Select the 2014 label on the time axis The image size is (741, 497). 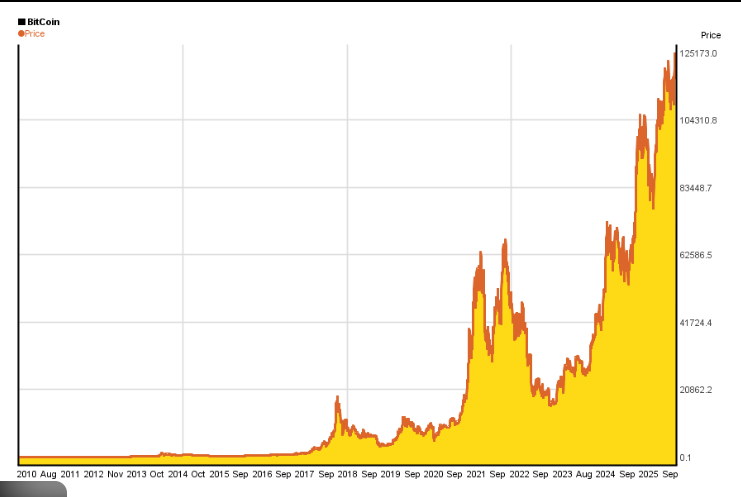tap(177, 473)
